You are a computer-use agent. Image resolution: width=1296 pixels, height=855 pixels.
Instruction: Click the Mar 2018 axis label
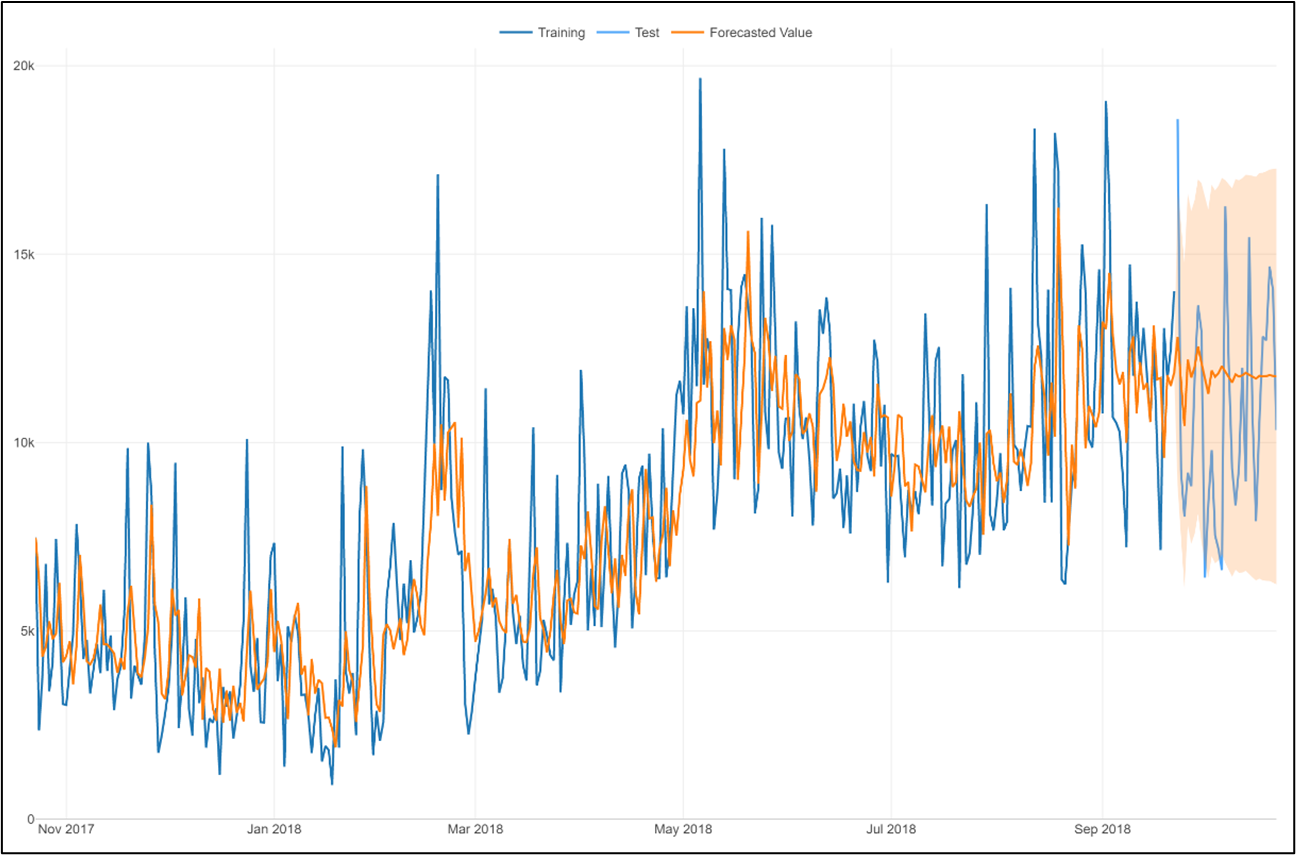(x=479, y=829)
